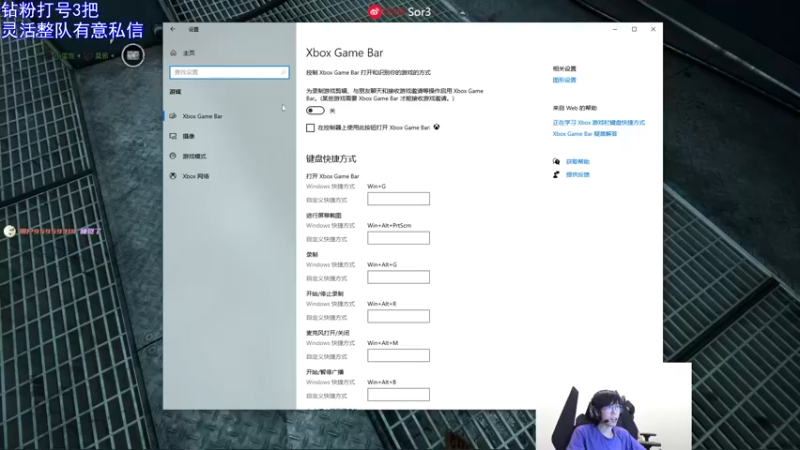This screenshot has height=450, width=800.
Task: Click the Xbox Game Bar sidebar icon
Action: pyautogui.click(x=173, y=116)
